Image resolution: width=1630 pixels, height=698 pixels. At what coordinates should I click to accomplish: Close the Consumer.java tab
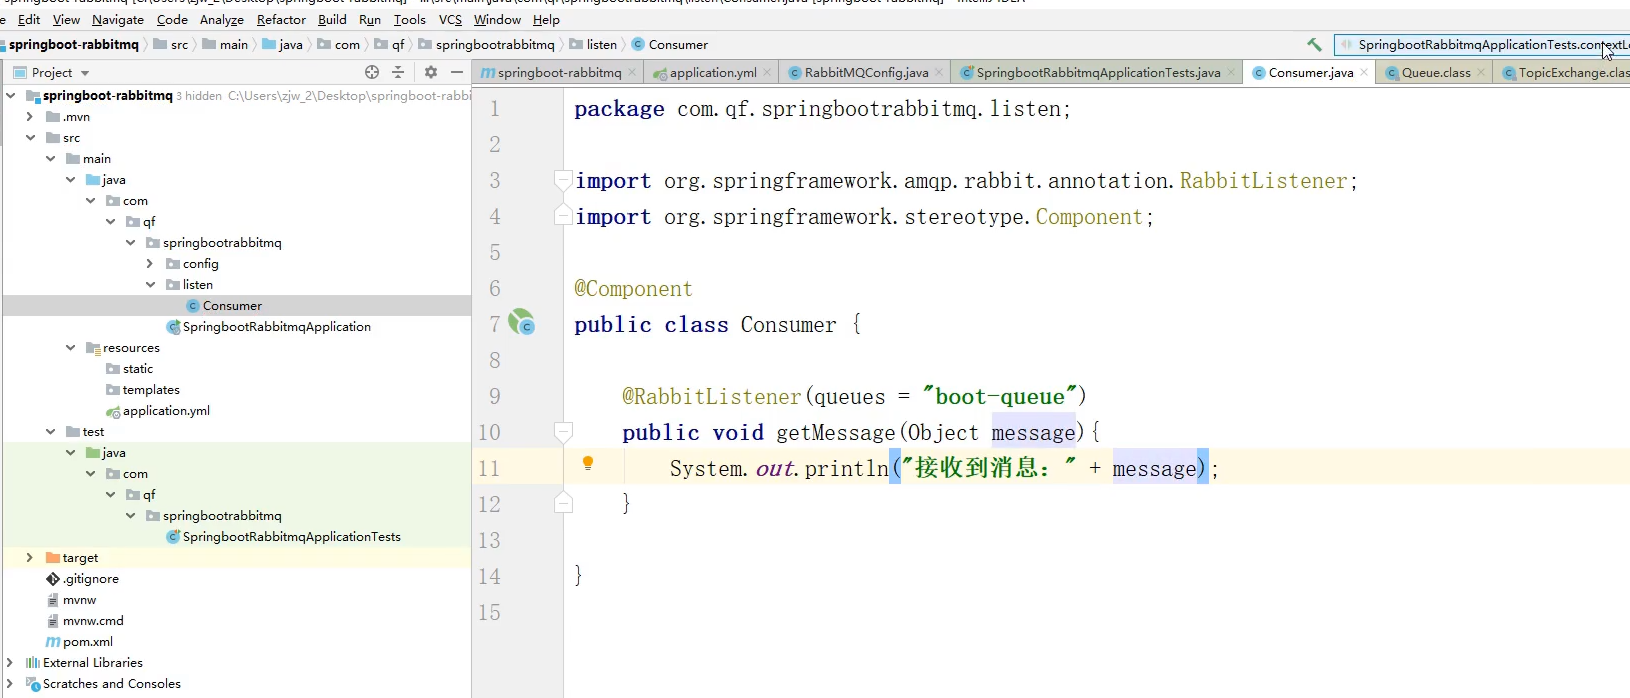point(1364,72)
